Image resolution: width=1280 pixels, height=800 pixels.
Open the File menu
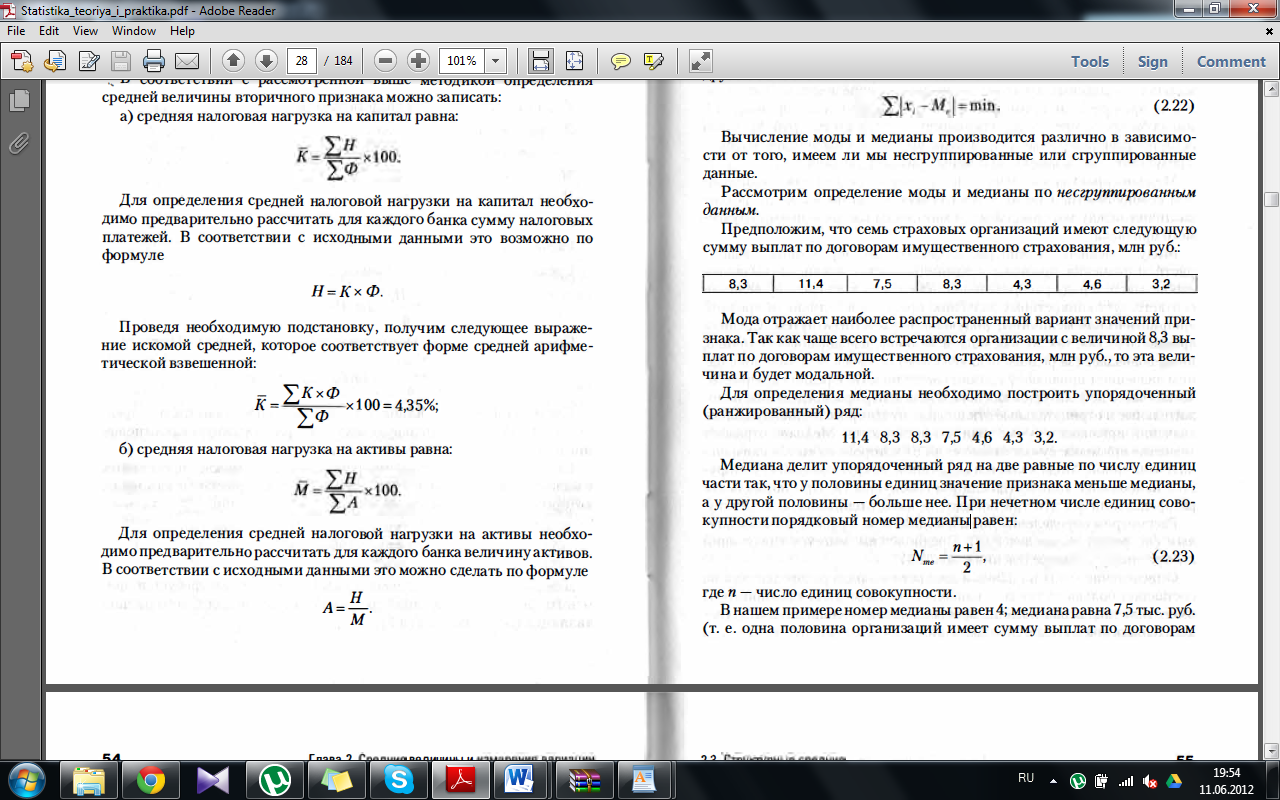point(17,31)
